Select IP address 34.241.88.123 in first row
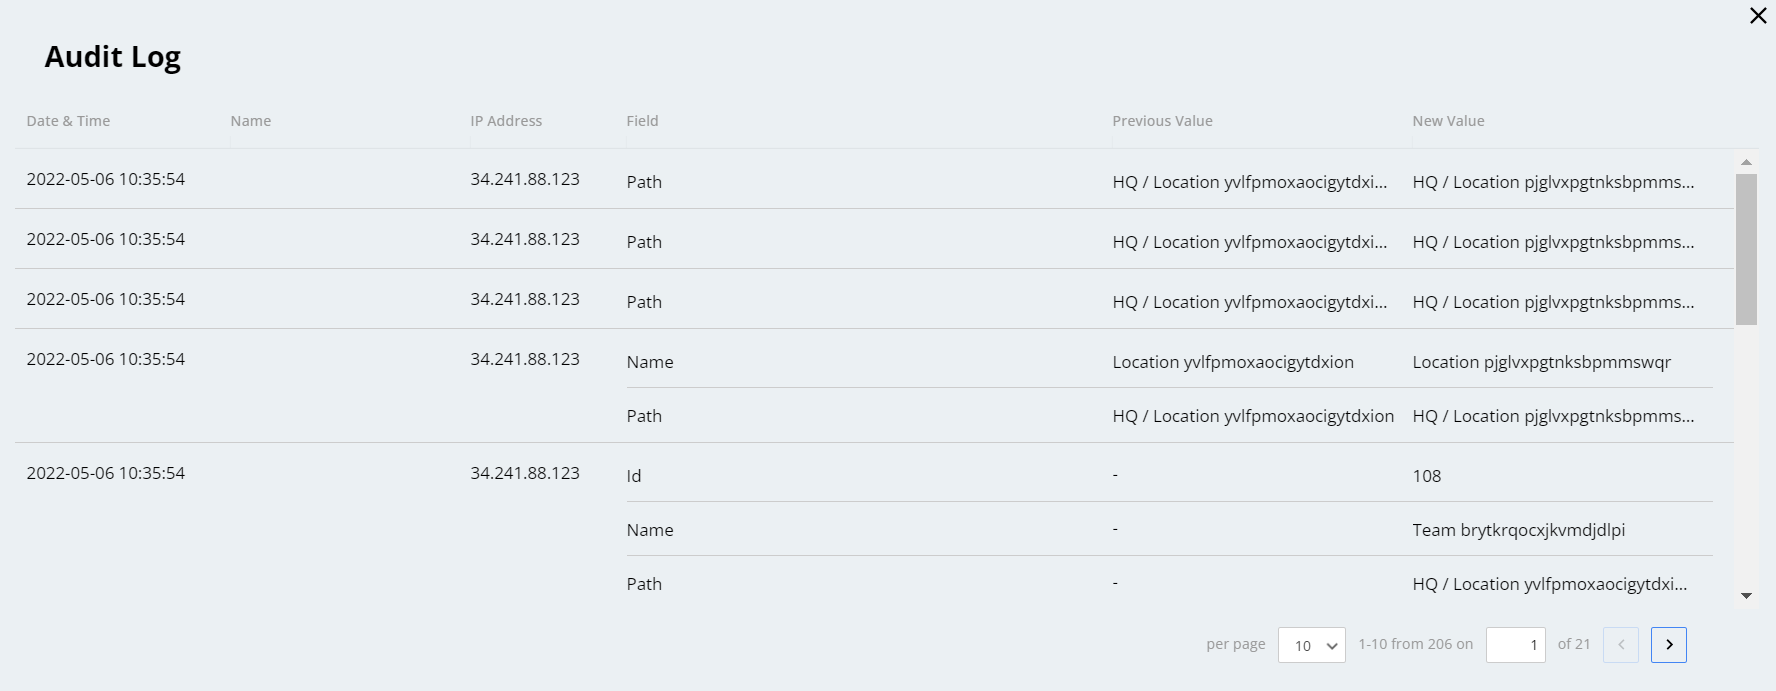The height and width of the screenshot is (691, 1776). 525,179
